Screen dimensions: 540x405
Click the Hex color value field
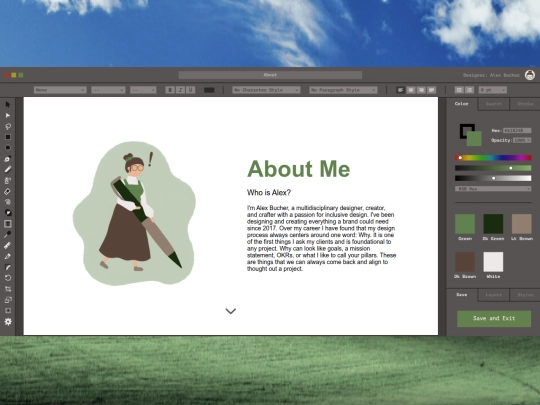(x=517, y=131)
